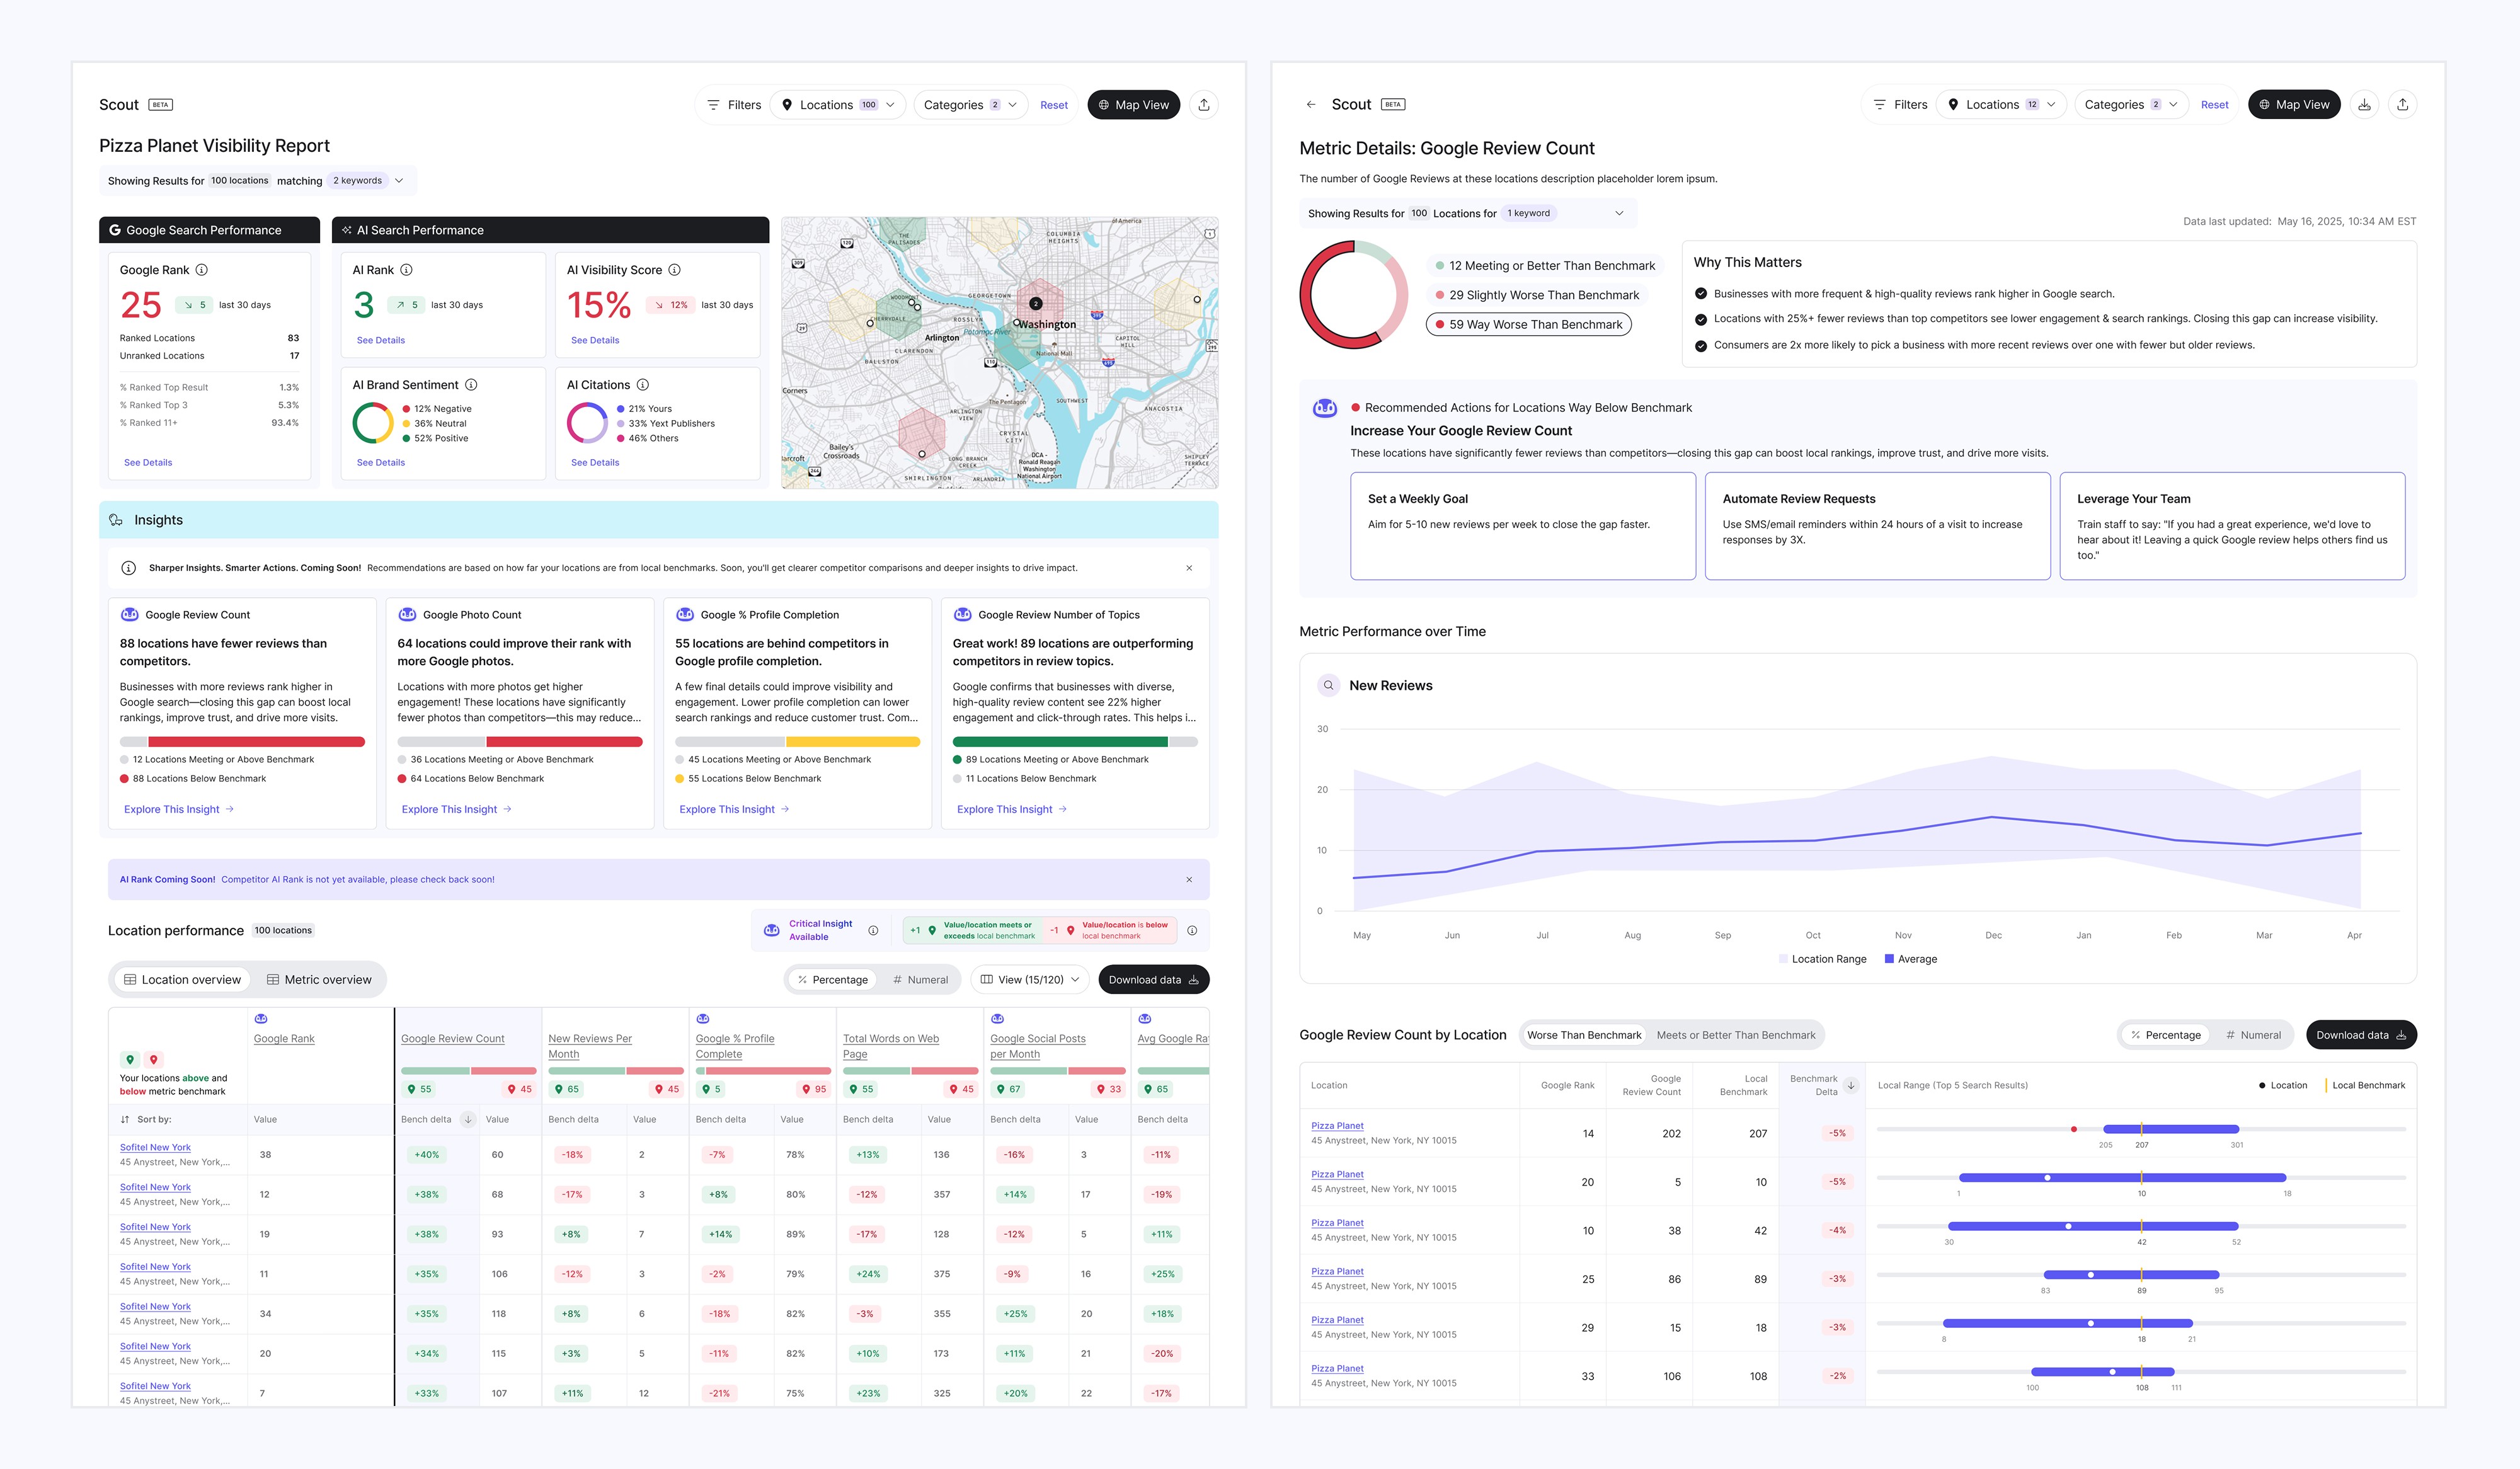Viewport: 2520px width, 1469px height.
Task: Open the Categories dropdown in Metric Details
Action: [2130, 105]
